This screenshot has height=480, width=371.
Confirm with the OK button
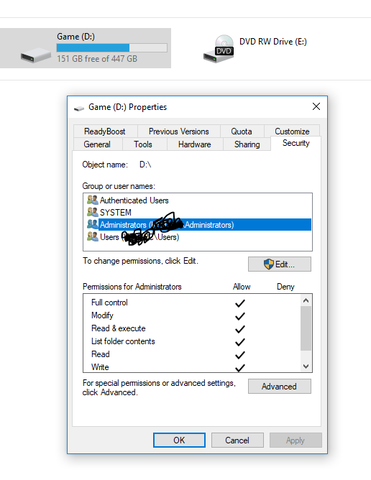[179, 440]
